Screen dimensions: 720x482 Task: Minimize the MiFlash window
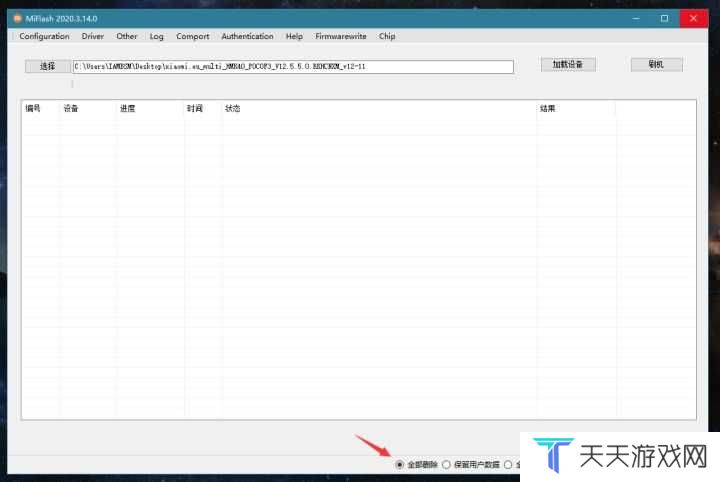pos(636,19)
